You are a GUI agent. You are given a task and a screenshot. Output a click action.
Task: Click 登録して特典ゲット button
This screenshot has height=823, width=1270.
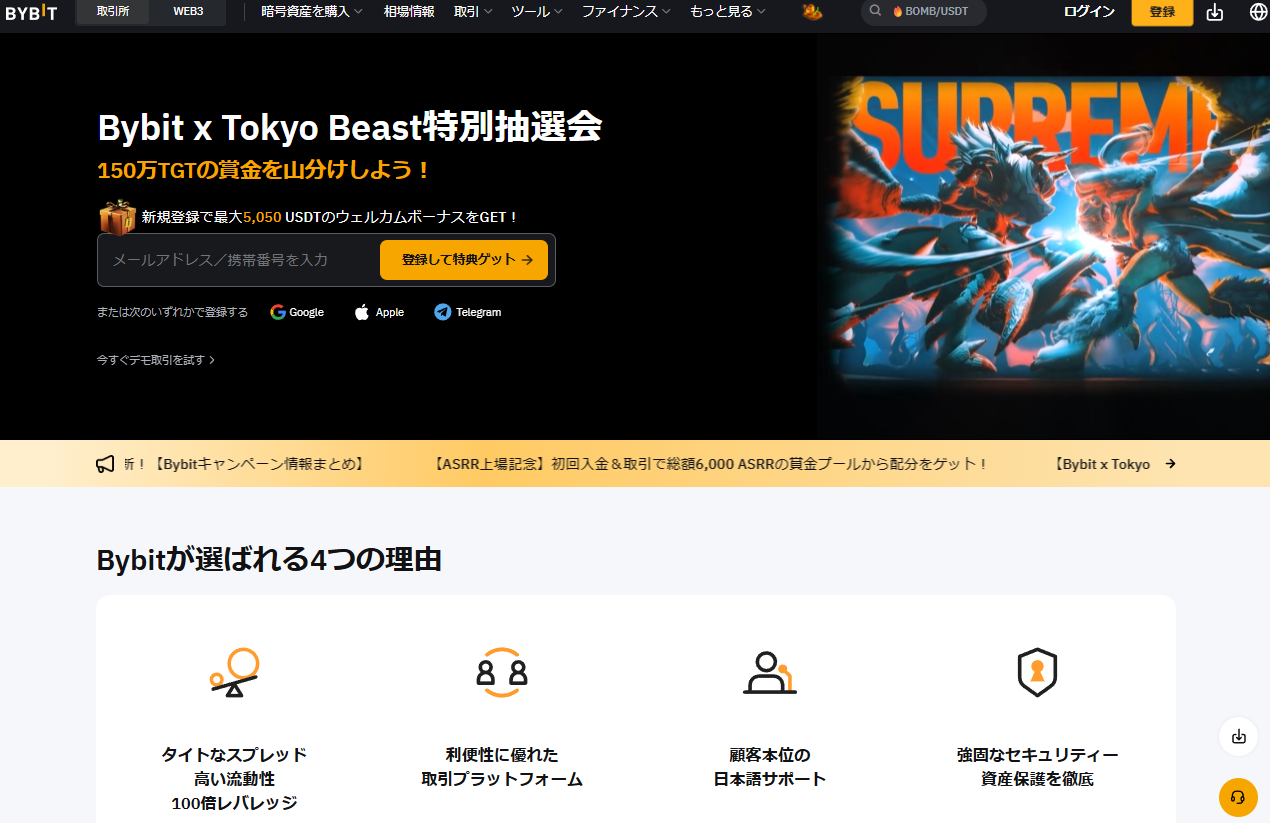pos(464,260)
